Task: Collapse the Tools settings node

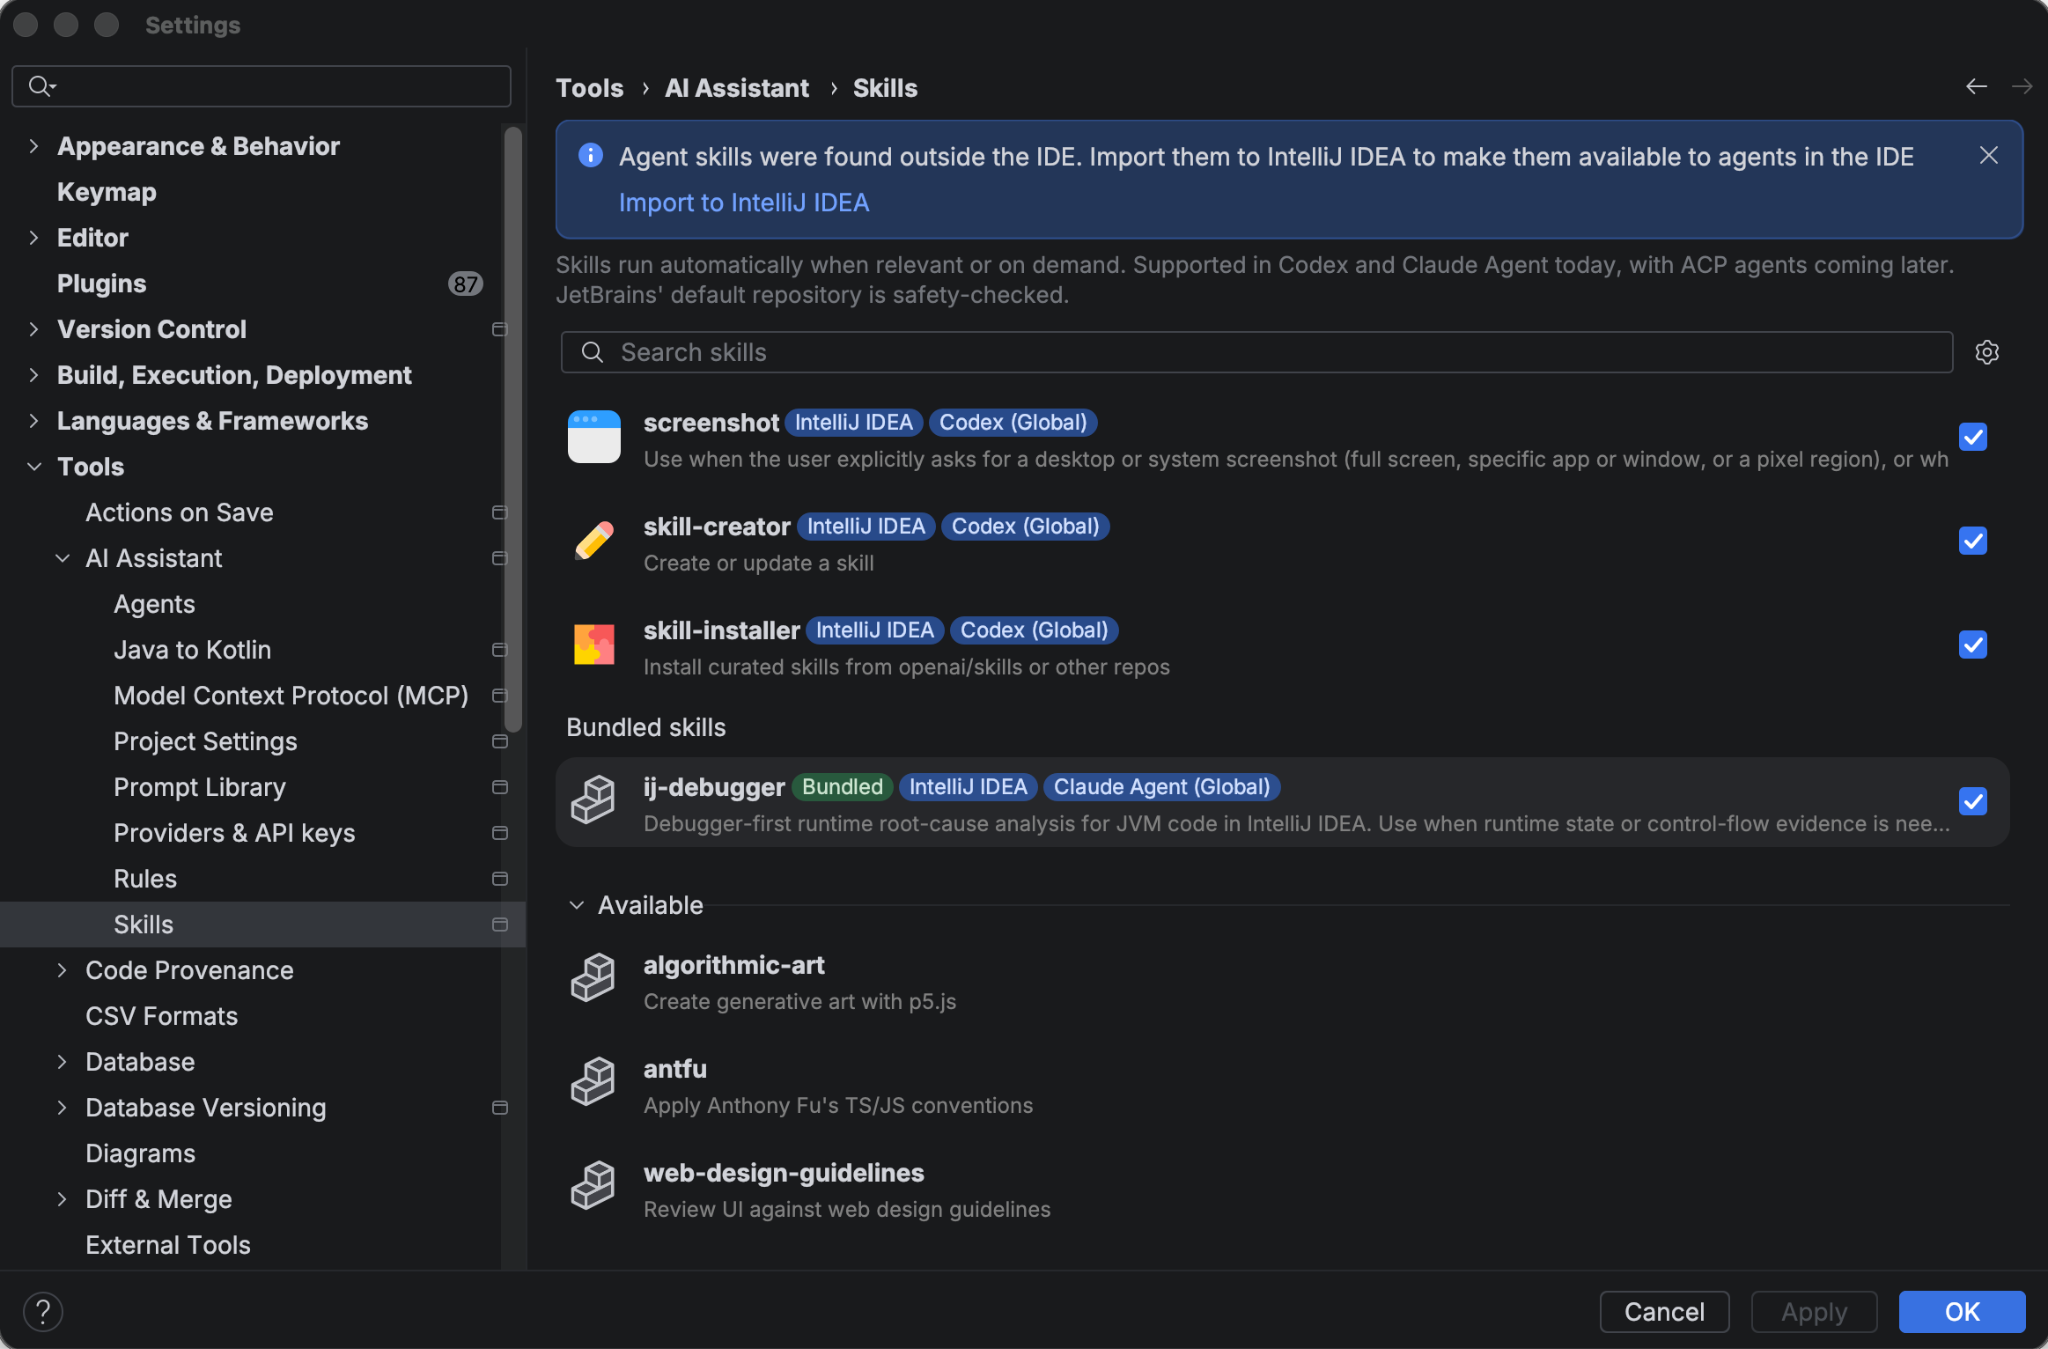Action: [x=34, y=467]
